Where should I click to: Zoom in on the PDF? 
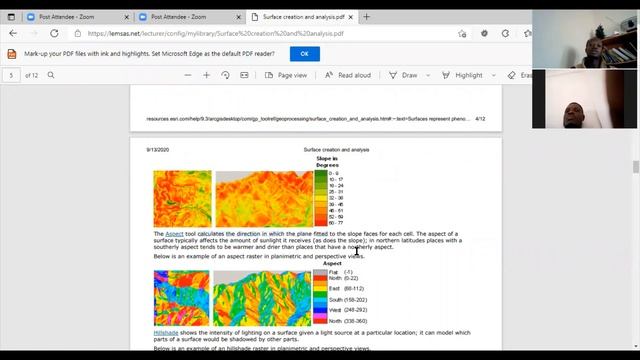[207, 75]
